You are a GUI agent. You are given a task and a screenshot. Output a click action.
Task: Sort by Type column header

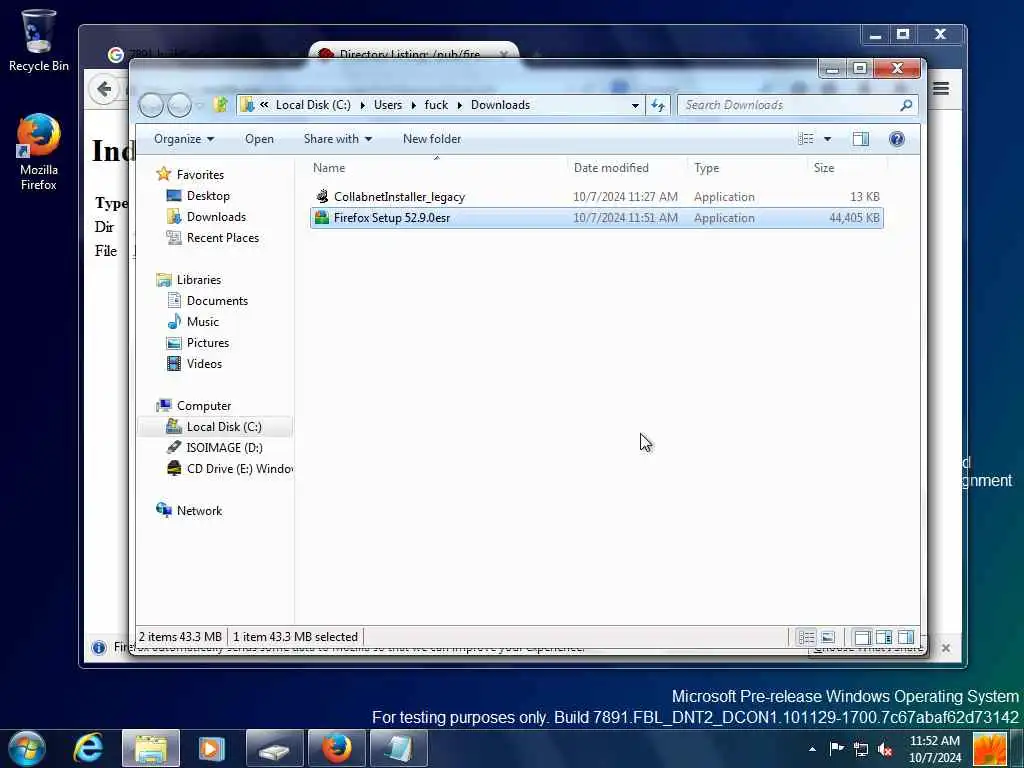point(746,168)
